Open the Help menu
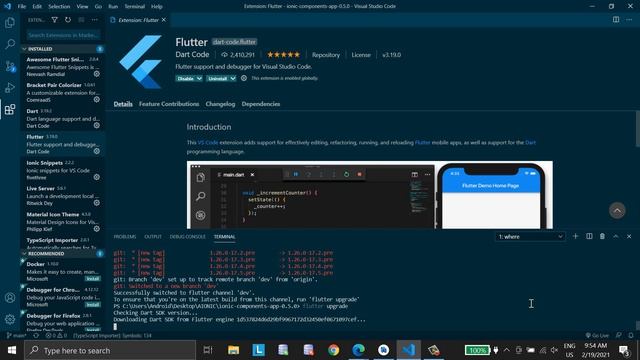 tap(157, 7)
